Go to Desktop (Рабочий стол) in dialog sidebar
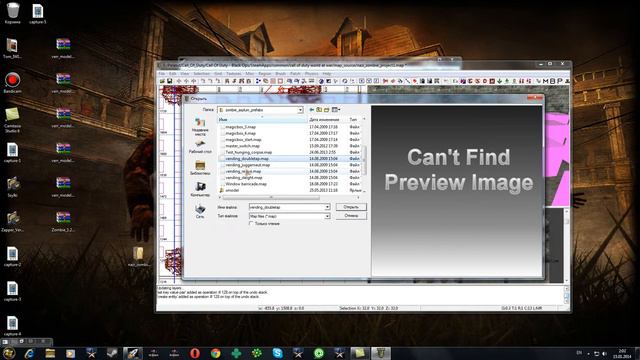 [200, 147]
